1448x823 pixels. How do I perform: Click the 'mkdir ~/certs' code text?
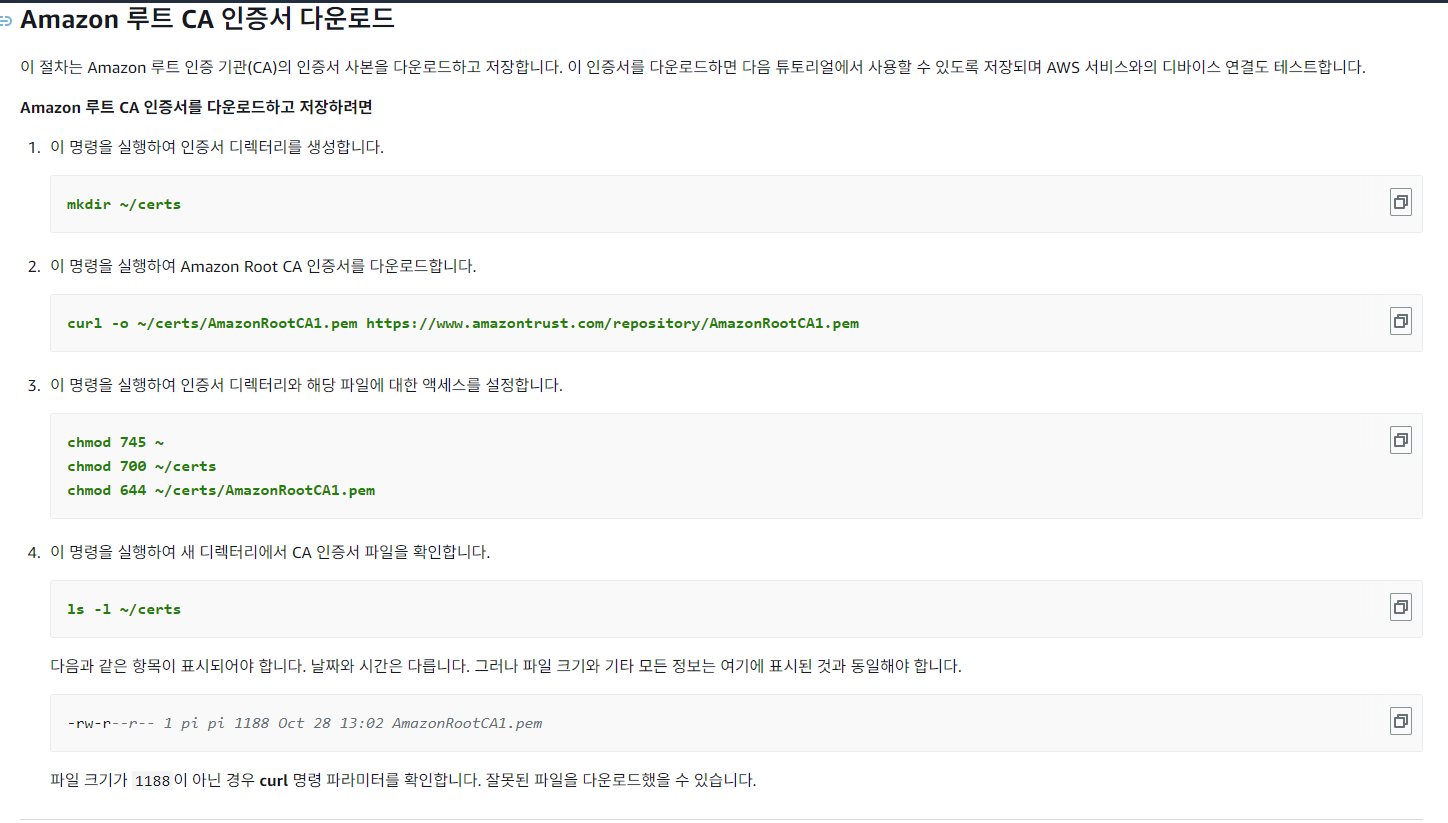[x=124, y=204]
